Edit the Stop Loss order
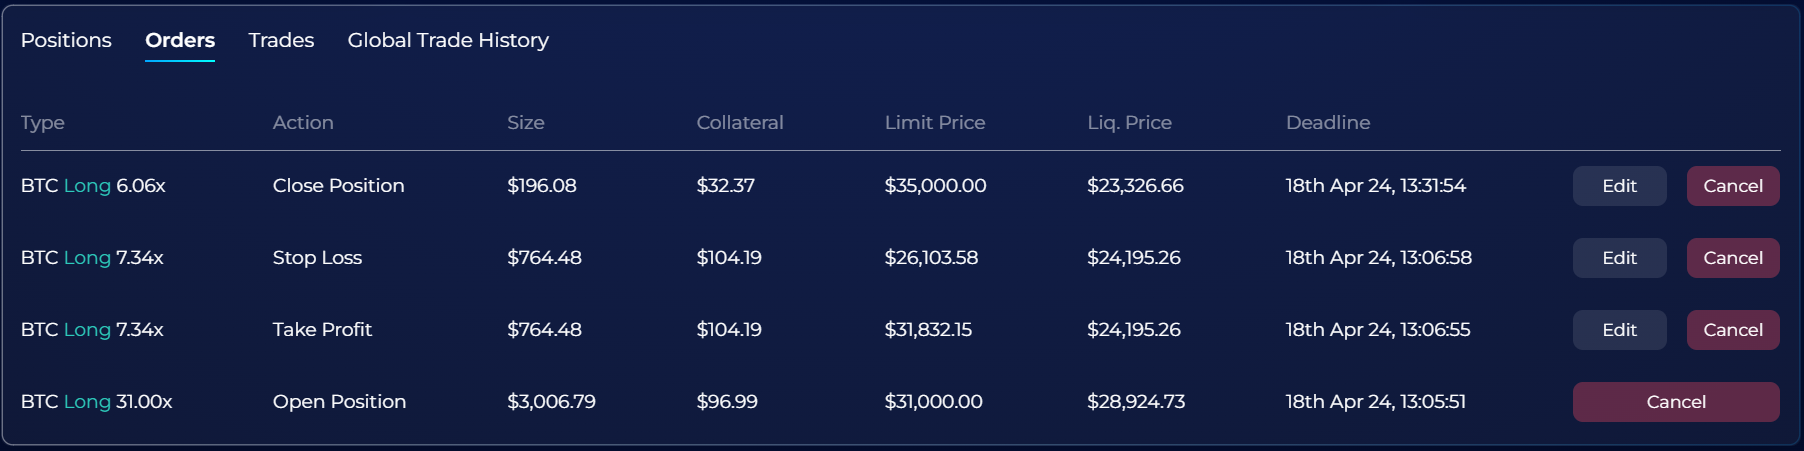Screen dimensions: 1804x451 pos(1619,258)
